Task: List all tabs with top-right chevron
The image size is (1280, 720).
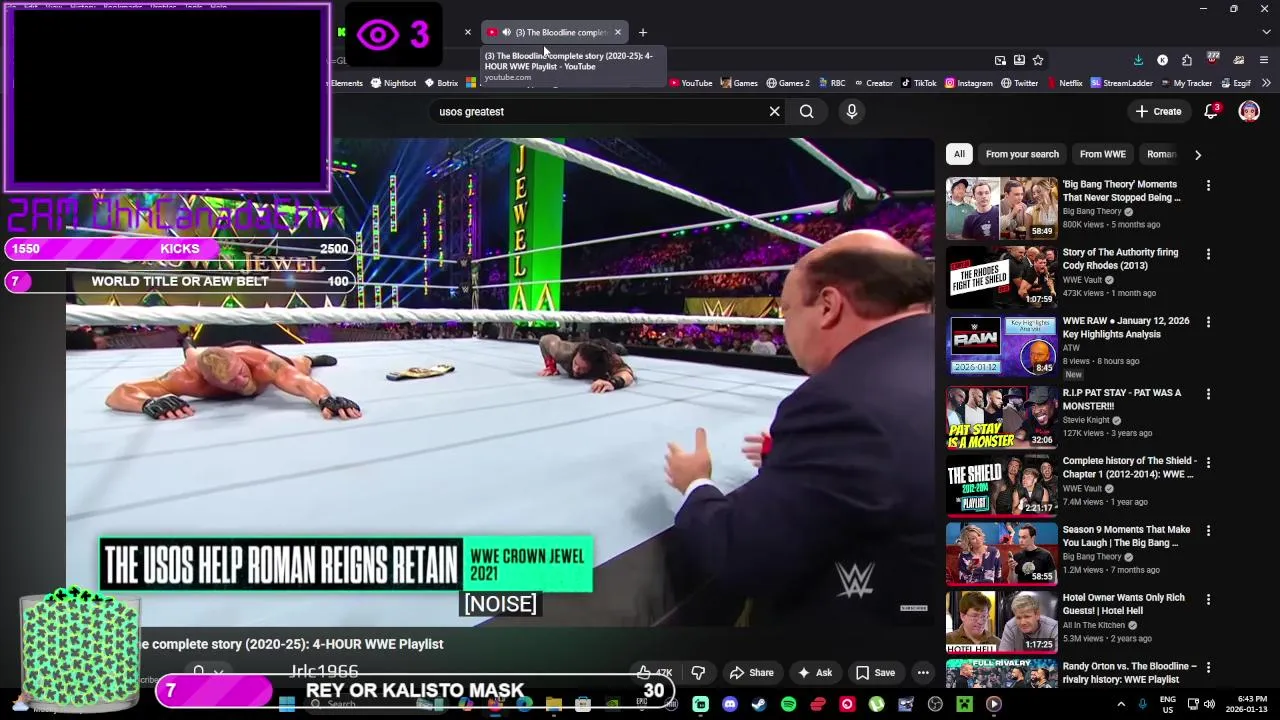Action: point(1265,32)
